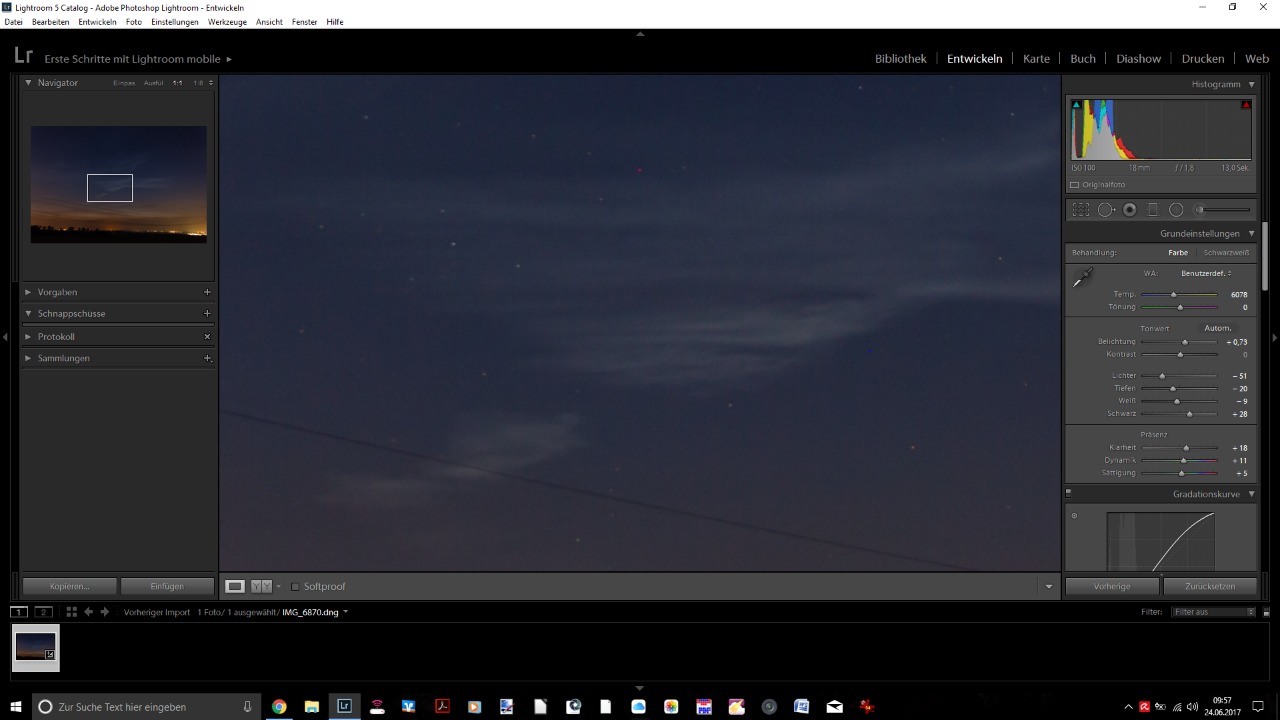1280x720 pixels.
Task: Open the WA white balance dropdown
Action: point(1206,273)
